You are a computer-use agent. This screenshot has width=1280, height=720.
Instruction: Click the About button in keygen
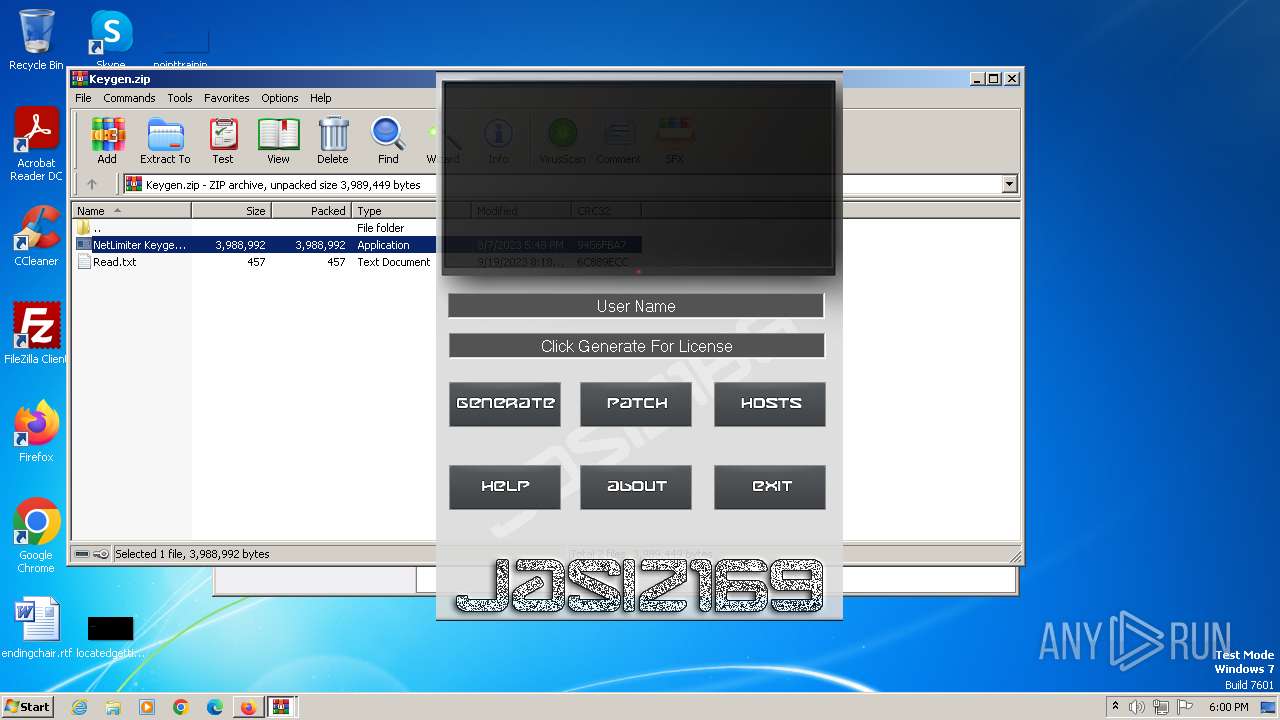(636, 487)
